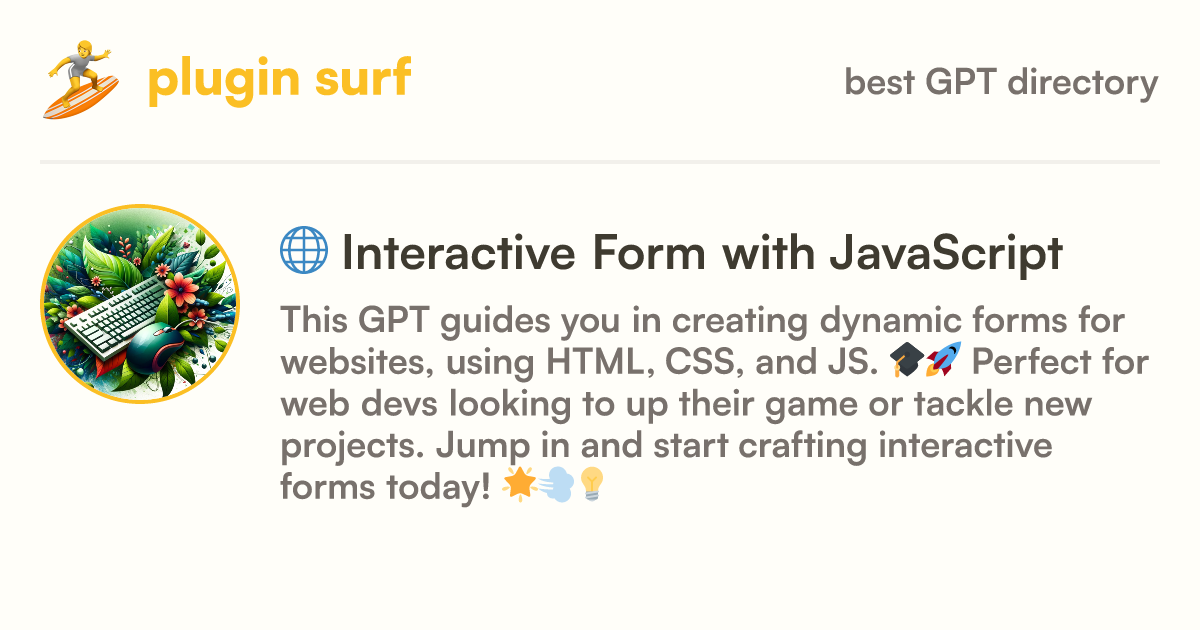Image resolution: width=1200 pixels, height=630 pixels.
Task: Click the word JavaScript in the heading
Action: 945,255
